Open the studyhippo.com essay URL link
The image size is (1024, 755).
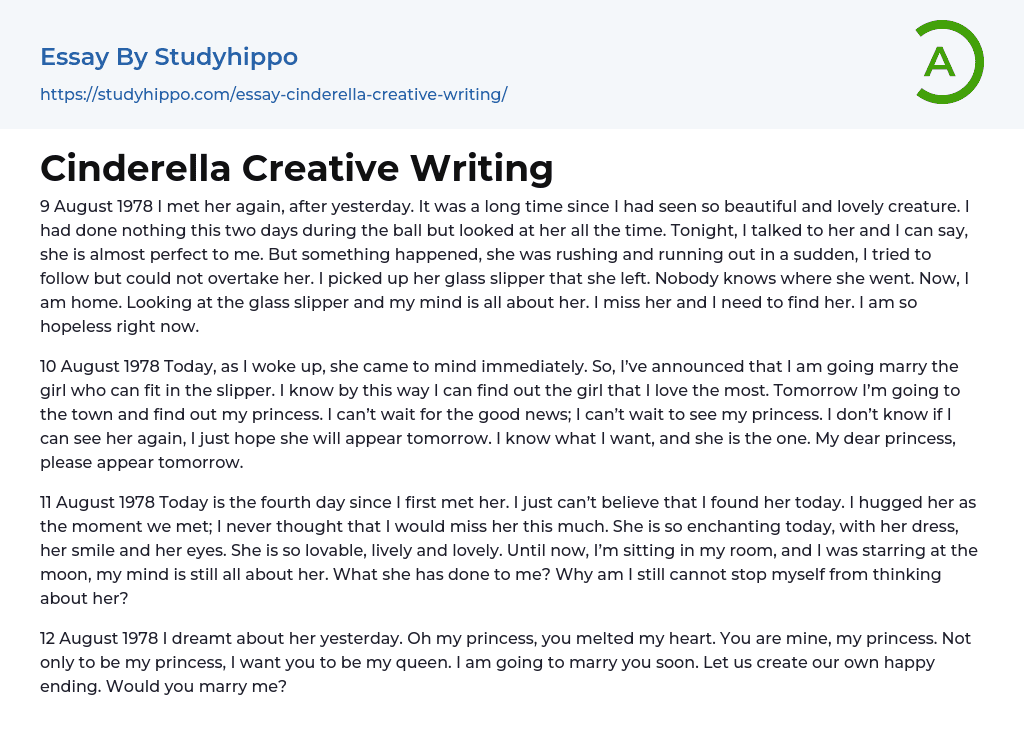273,94
